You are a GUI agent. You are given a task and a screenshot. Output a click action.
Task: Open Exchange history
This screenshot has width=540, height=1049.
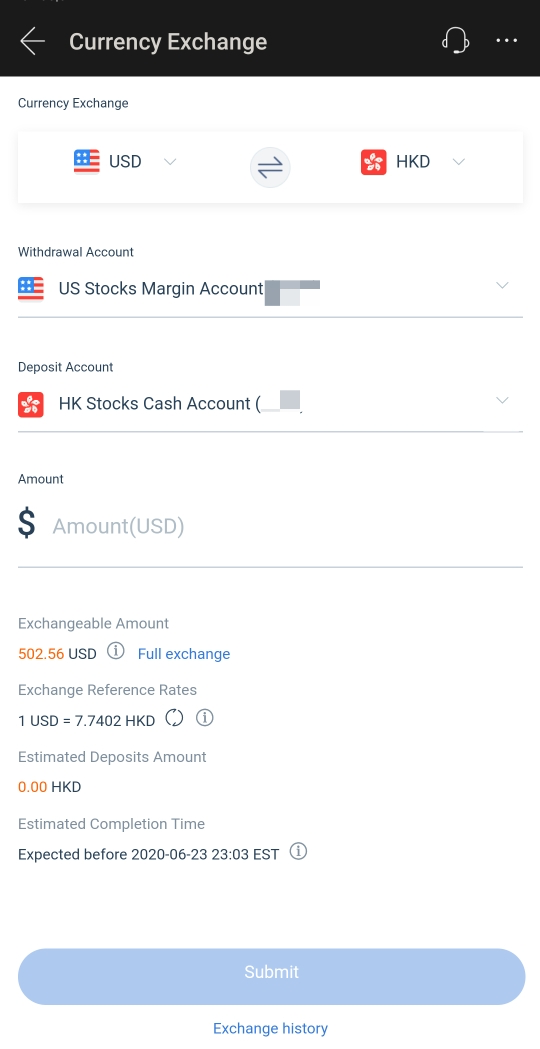[x=270, y=1028]
